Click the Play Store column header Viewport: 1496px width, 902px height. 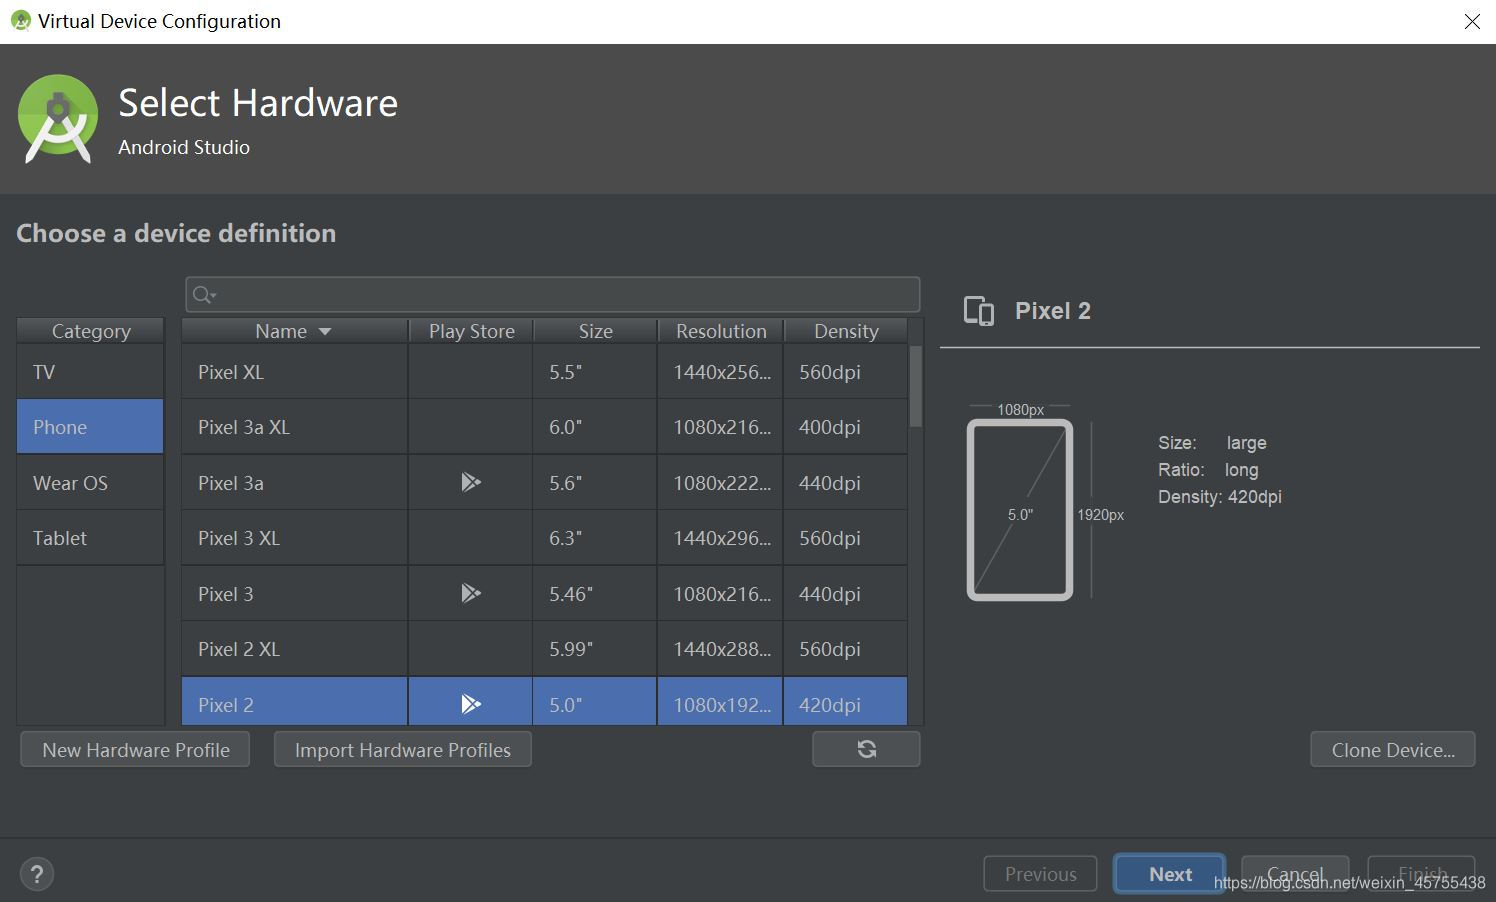pos(471,331)
